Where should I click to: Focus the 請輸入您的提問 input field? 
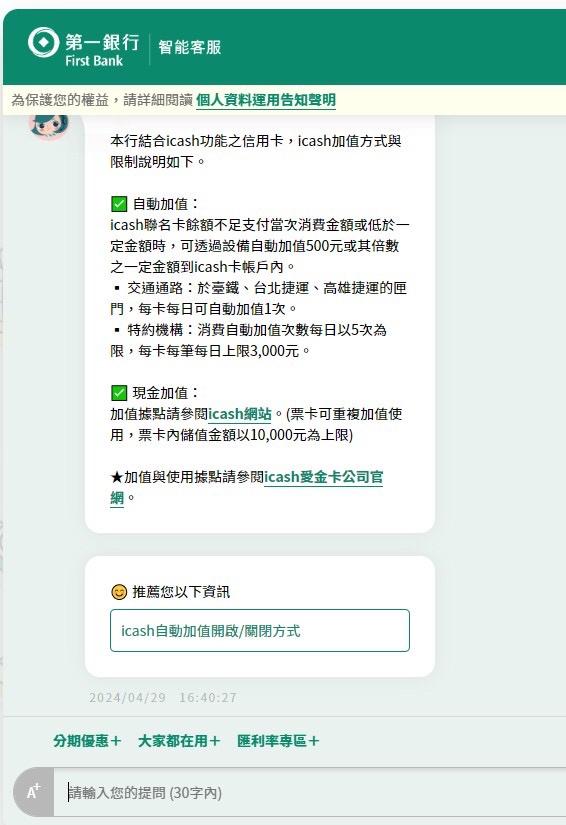pos(310,792)
